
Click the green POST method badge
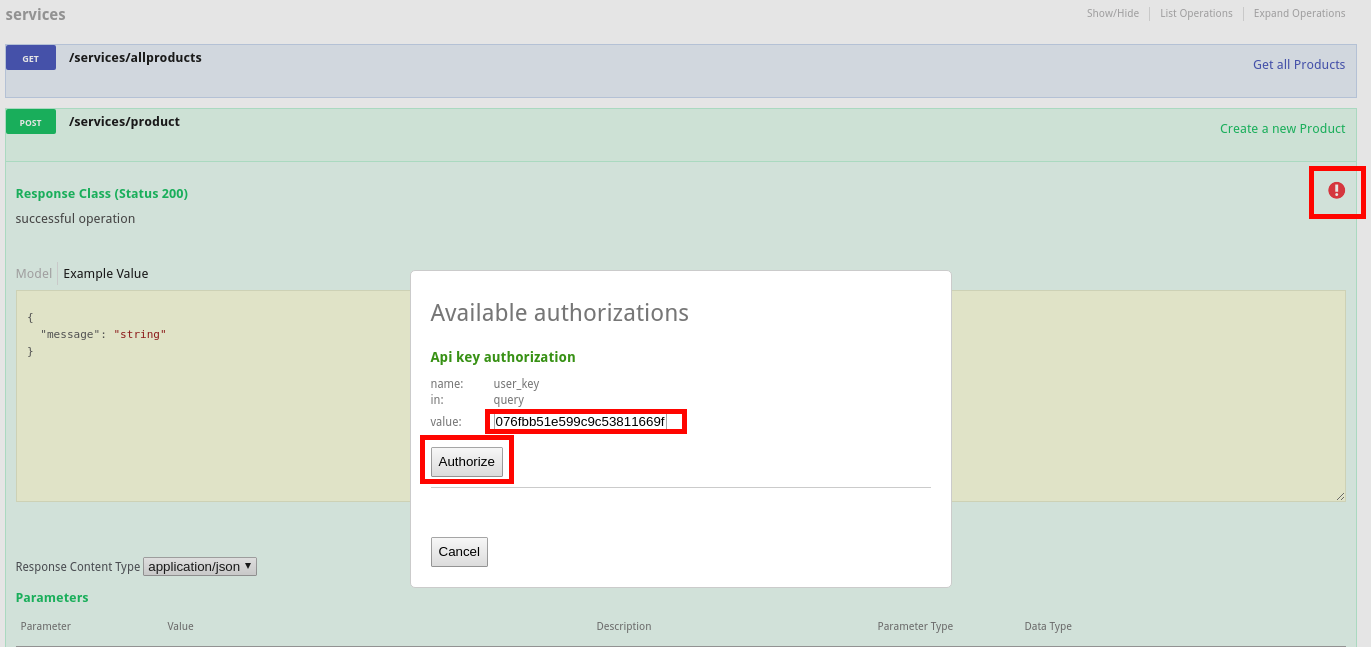(x=31, y=122)
